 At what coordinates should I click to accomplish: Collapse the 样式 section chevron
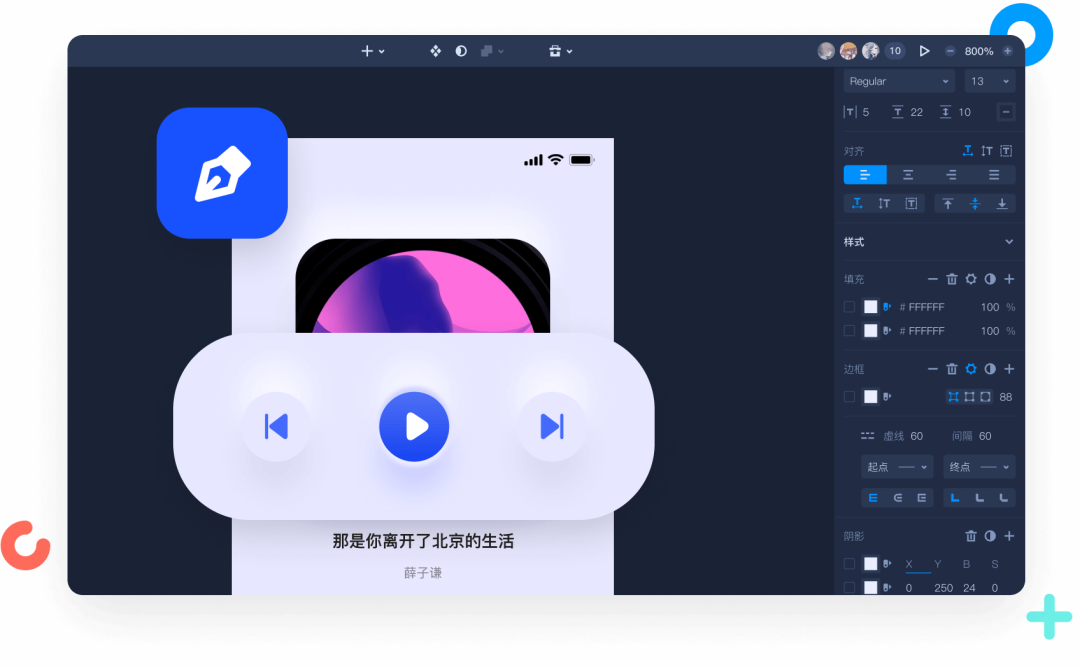click(x=1009, y=242)
